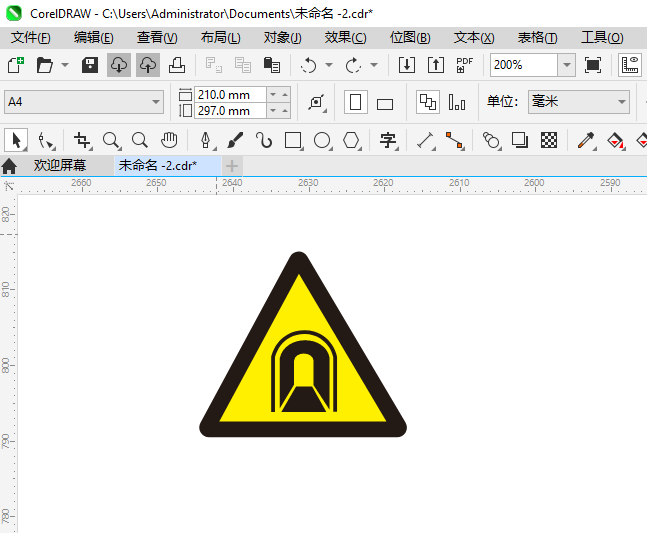Create a new document with the New icon
The image size is (647, 533).
point(16,65)
